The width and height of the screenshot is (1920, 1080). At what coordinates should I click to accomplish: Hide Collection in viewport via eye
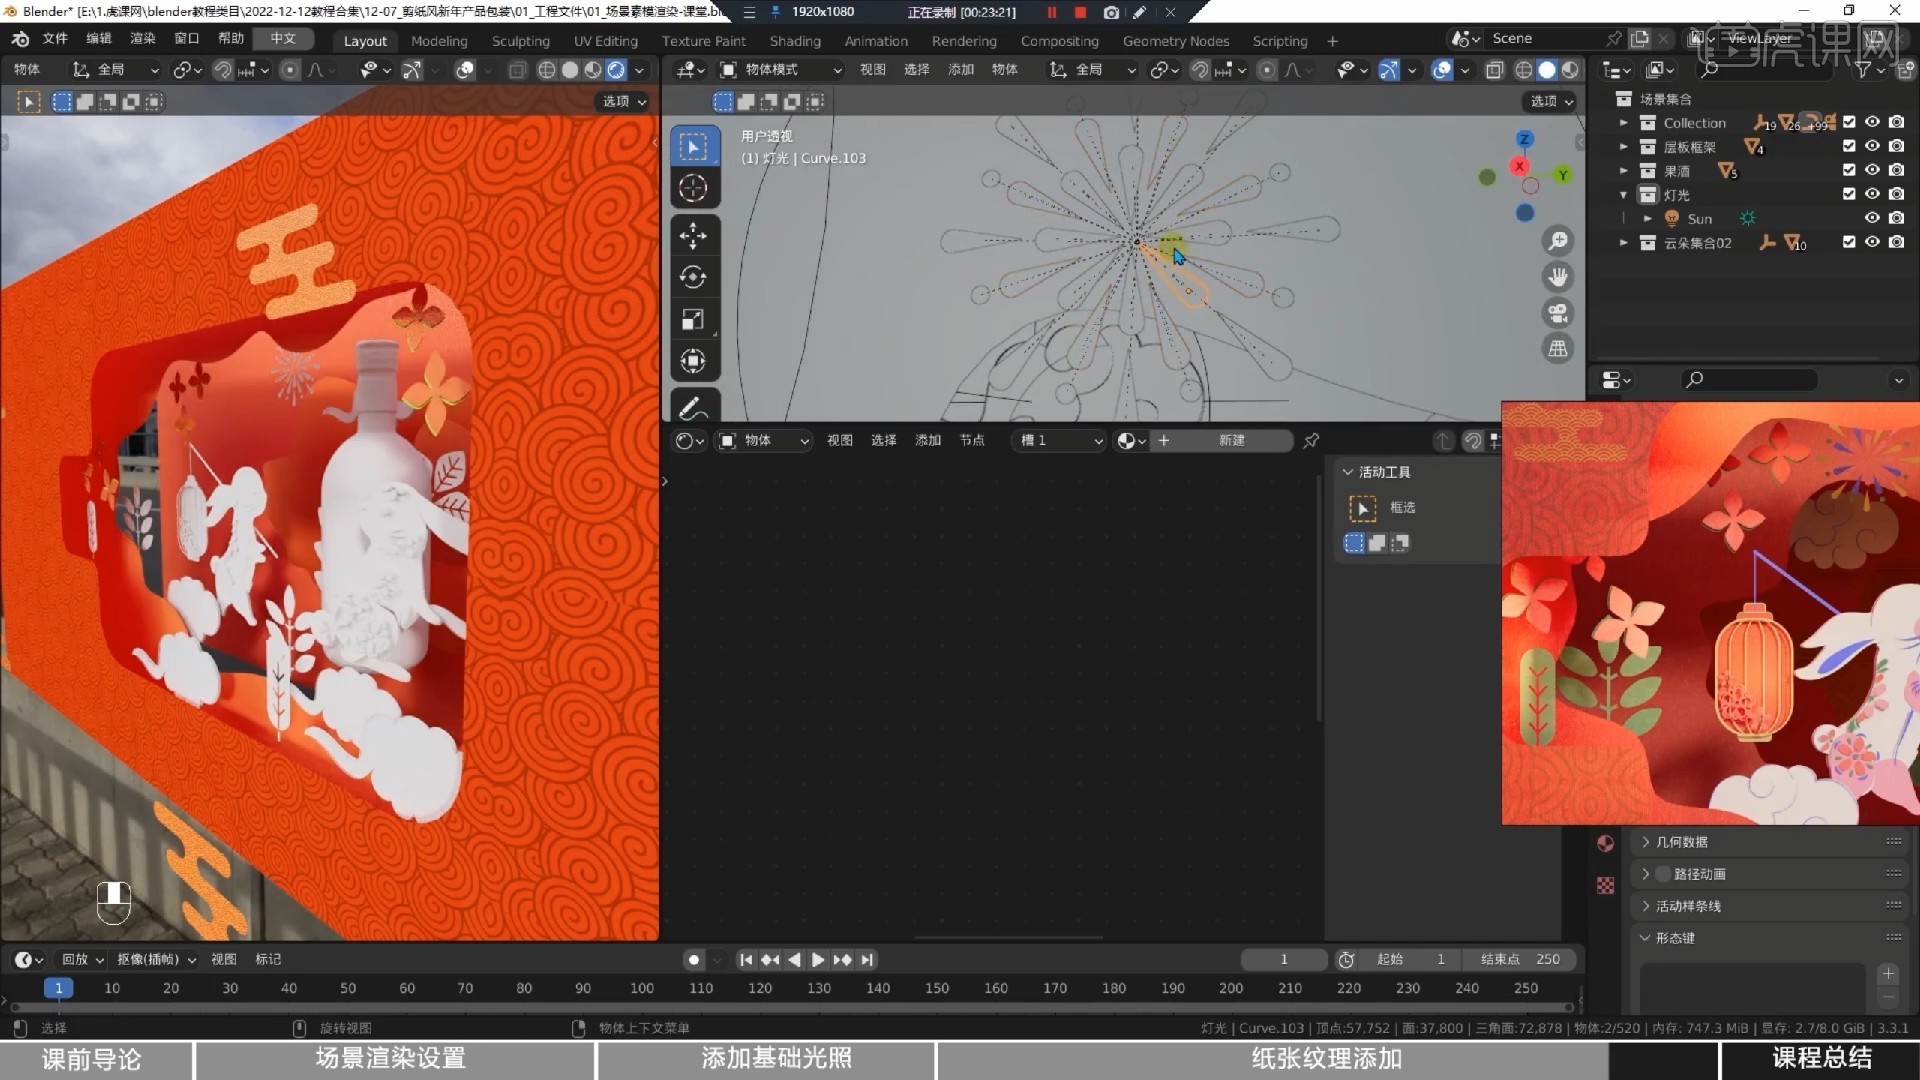[1872, 122]
